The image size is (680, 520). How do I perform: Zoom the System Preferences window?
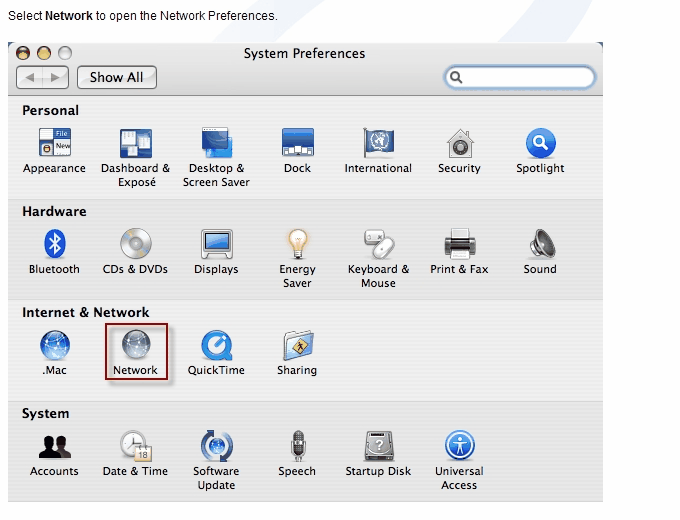pos(65,53)
